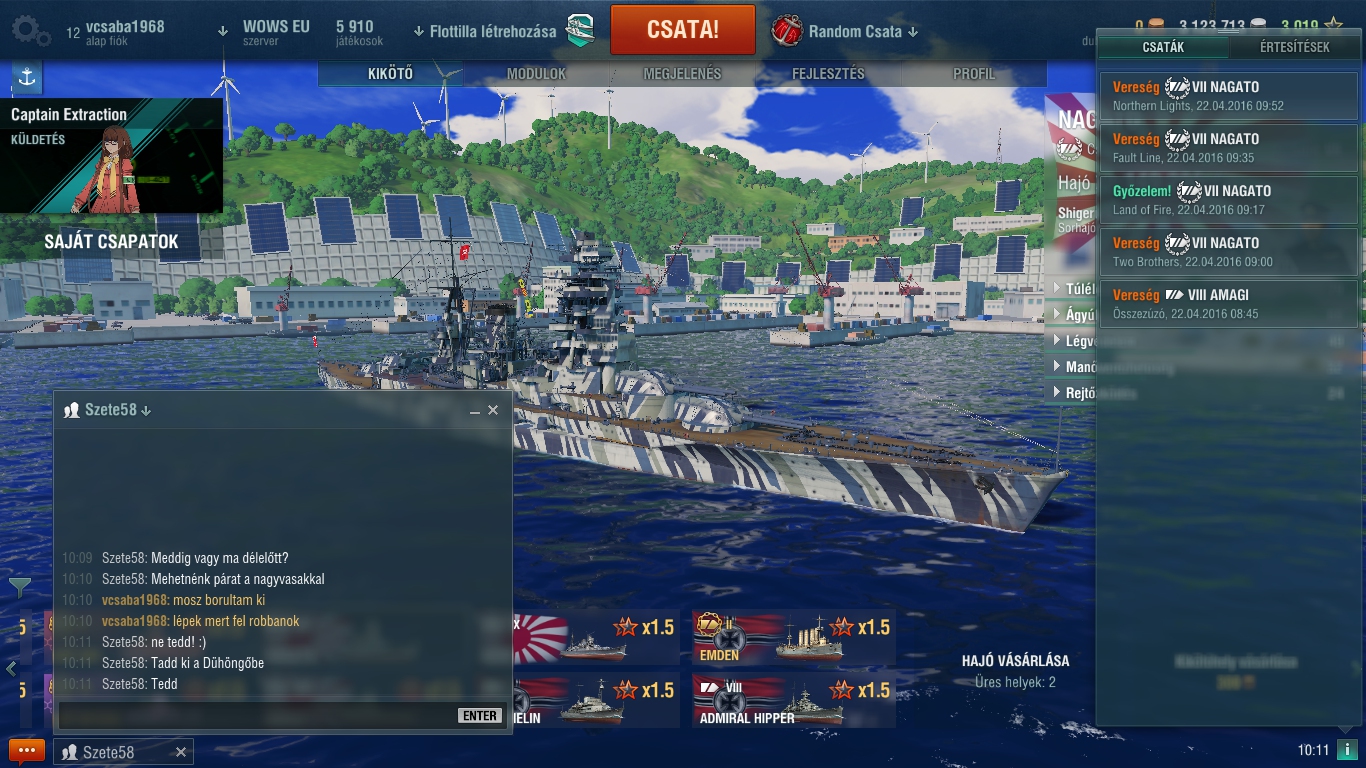Open the settings gear menu
This screenshot has height=768, width=1366.
coord(30,31)
